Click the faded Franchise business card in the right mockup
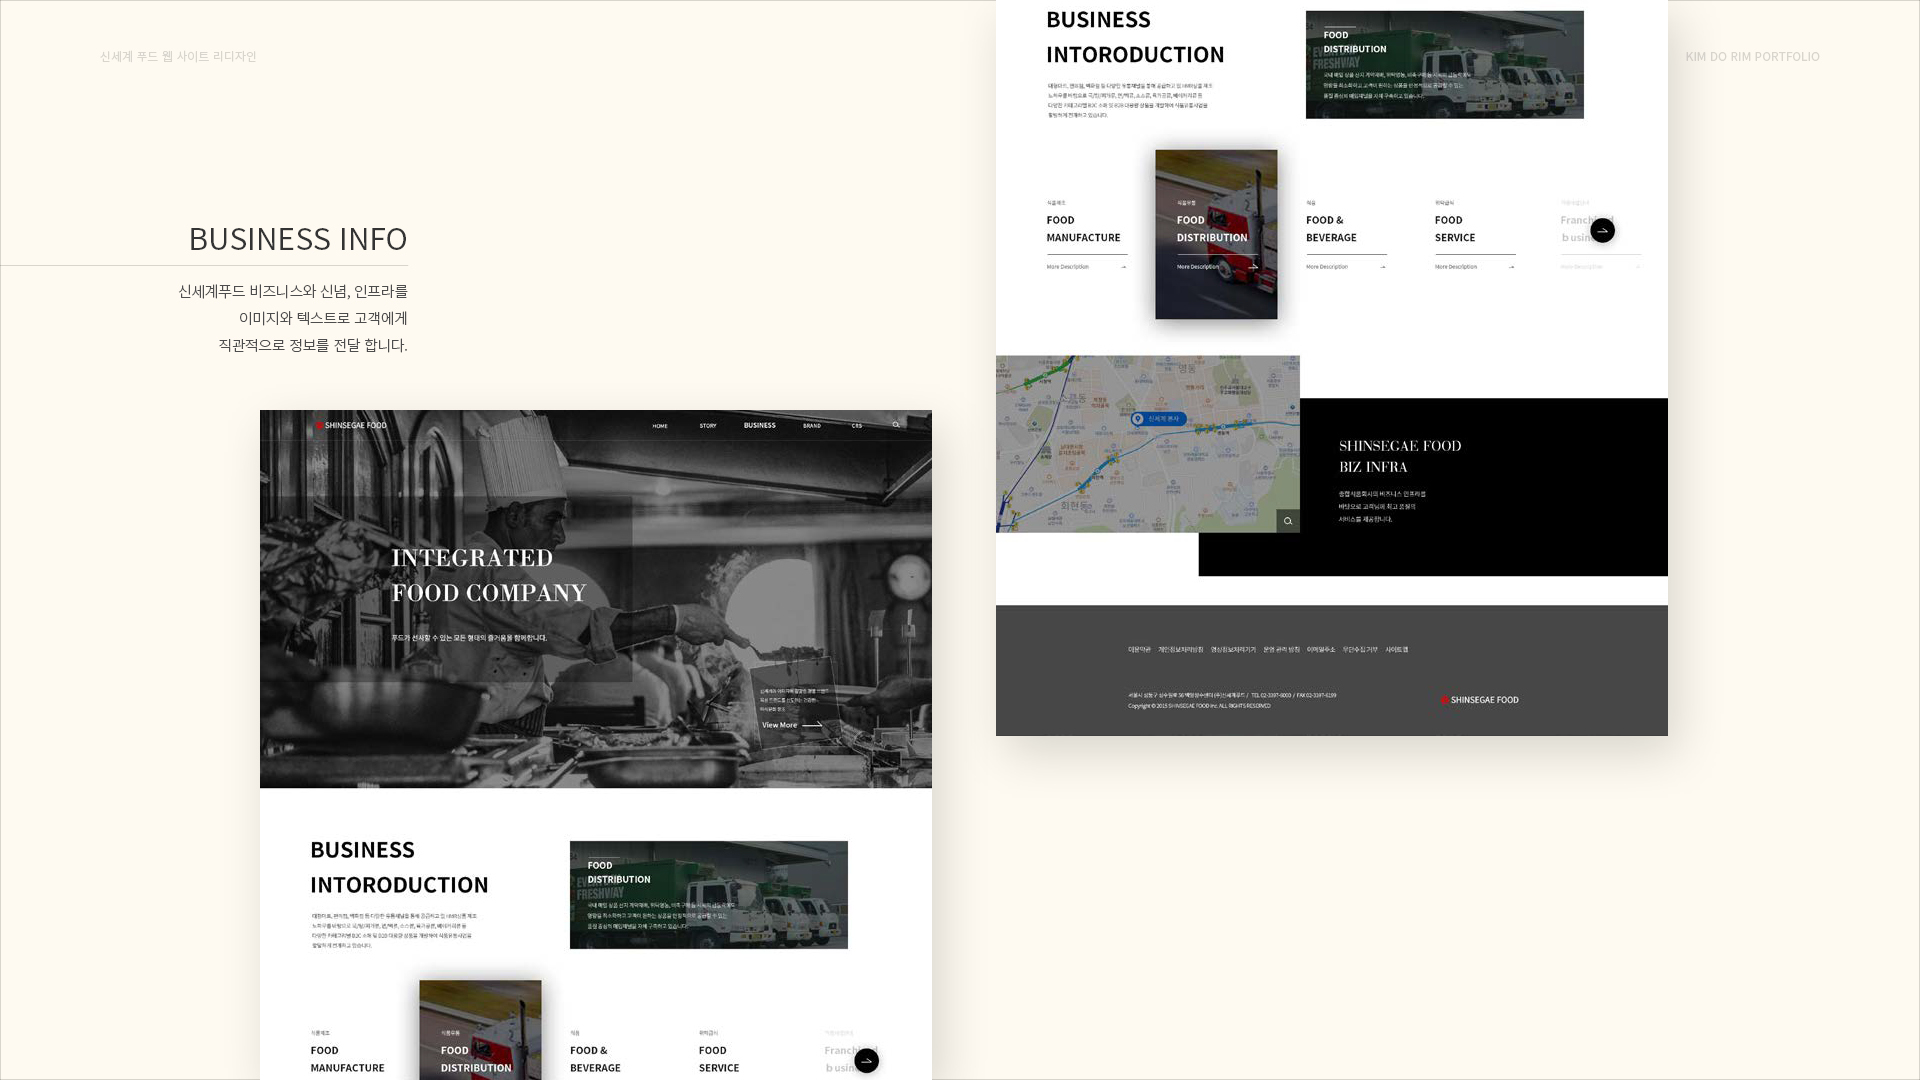The height and width of the screenshot is (1080, 1920). (x=1600, y=235)
